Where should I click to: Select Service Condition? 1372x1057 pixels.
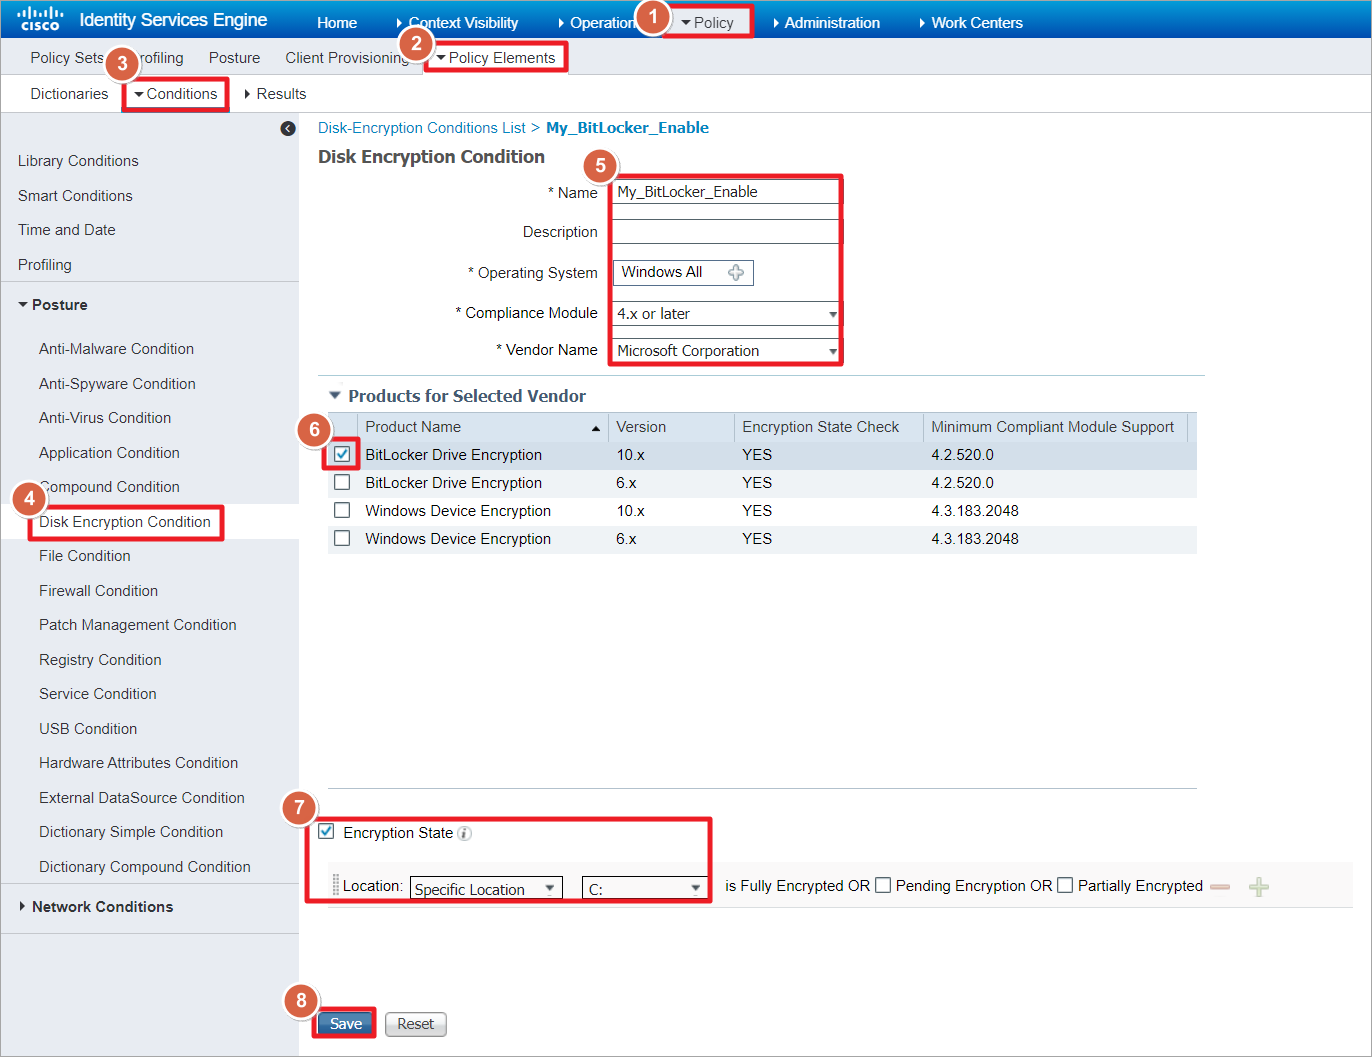pyautogui.click(x=98, y=694)
